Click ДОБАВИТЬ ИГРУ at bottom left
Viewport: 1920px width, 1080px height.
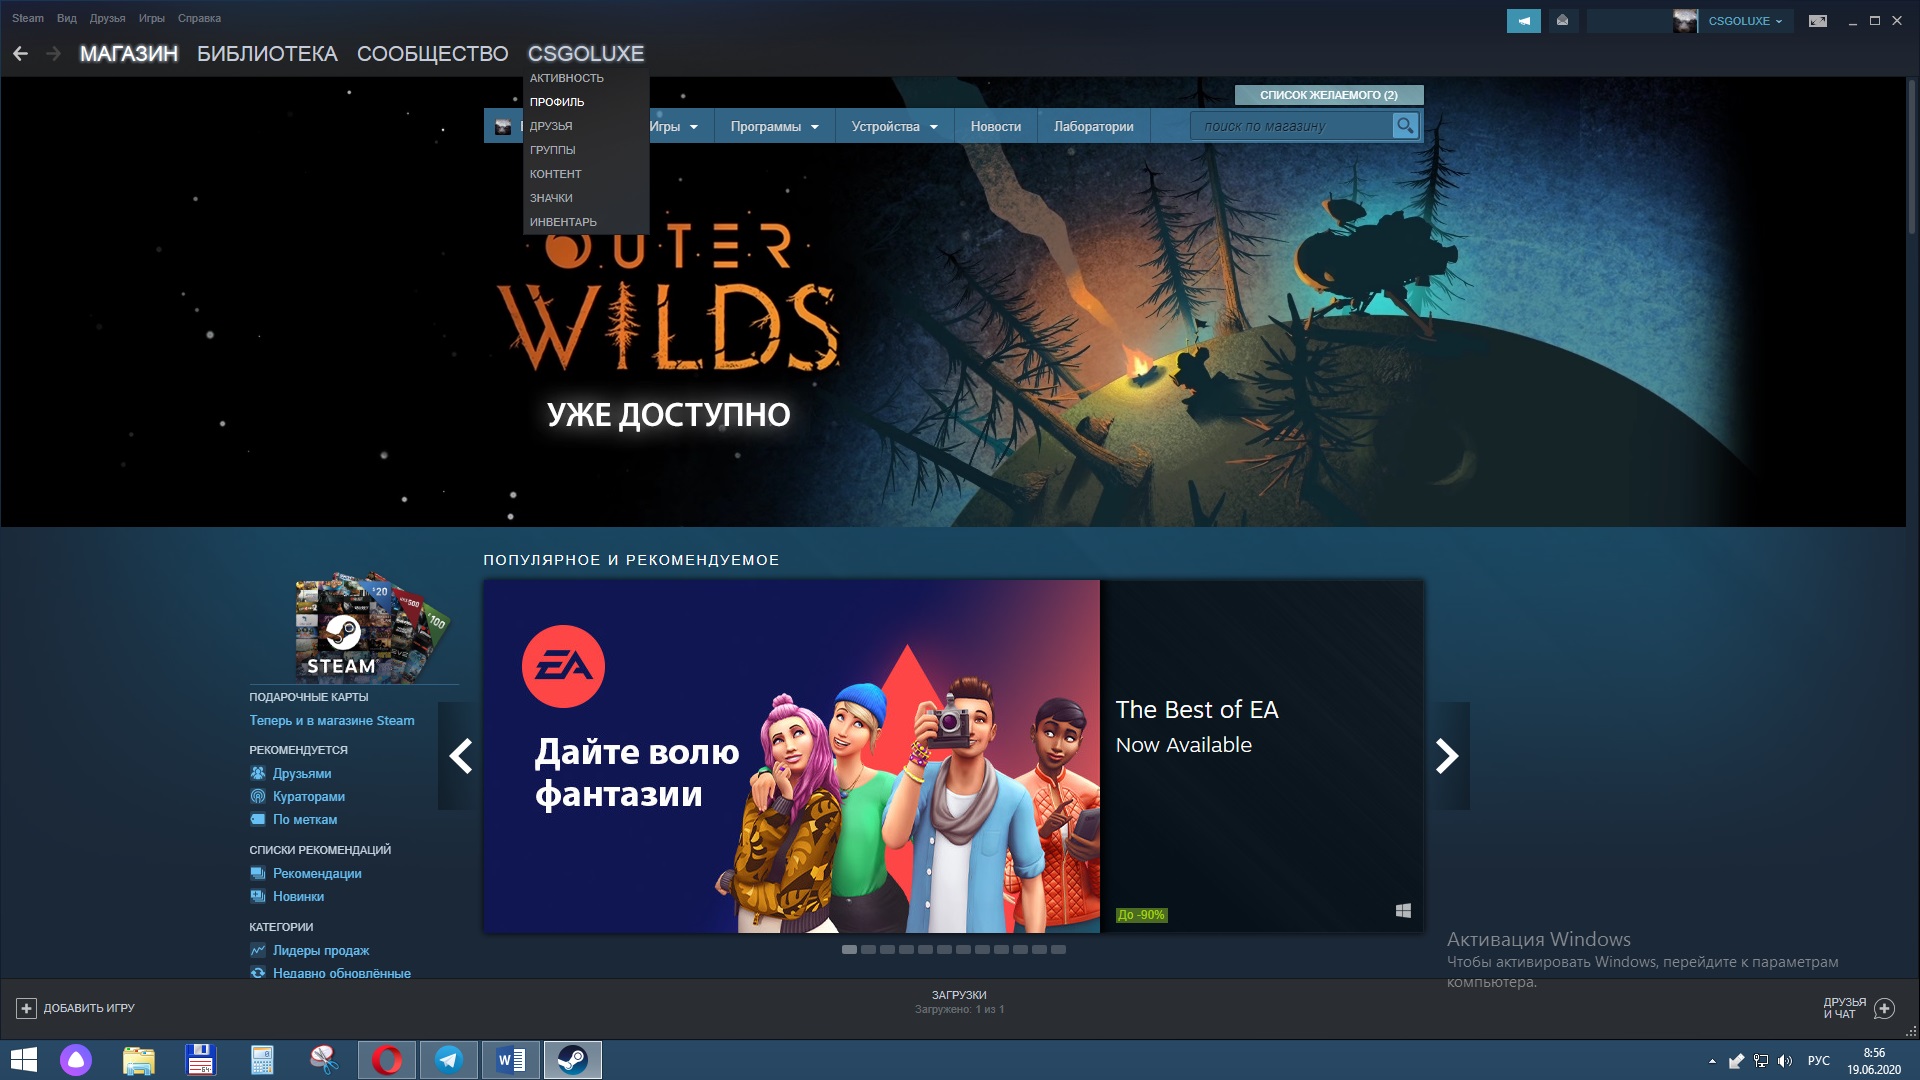pos(76,1008)
